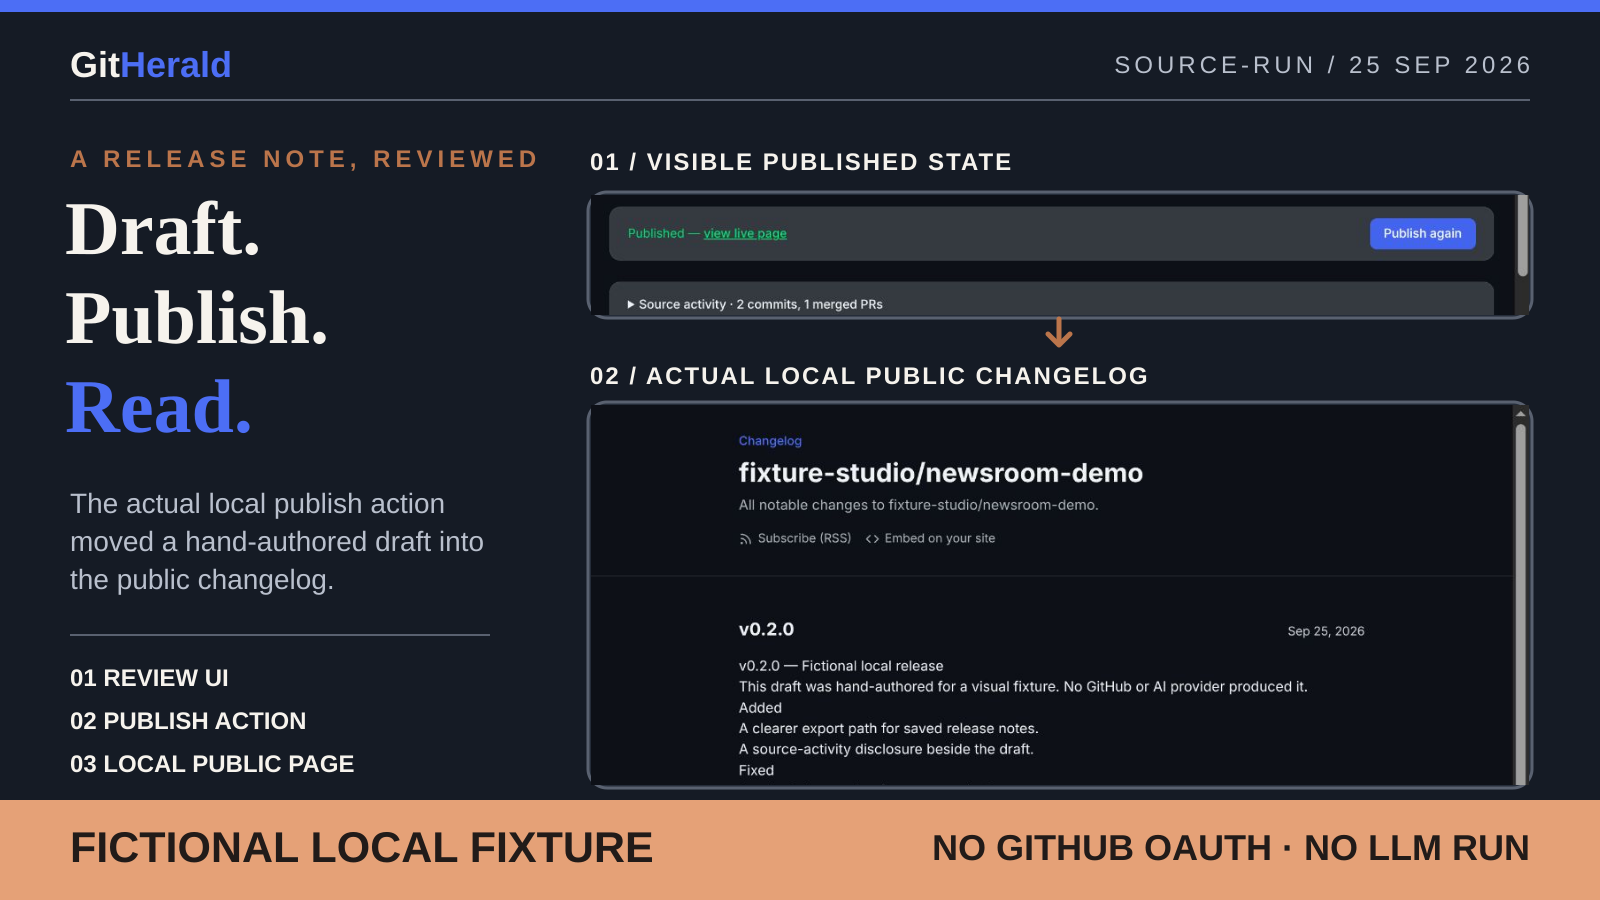Viewport: 1600px width, 900px height.
Task: Click 'All notable changes' subtitle text
Action: (x=918, y=505)
